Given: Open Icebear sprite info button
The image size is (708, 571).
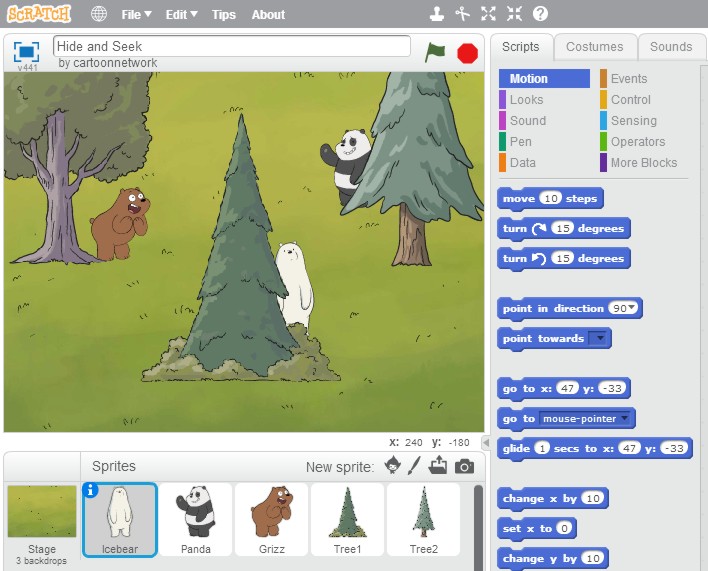Looking at the screenshot, I should point(90,490).
